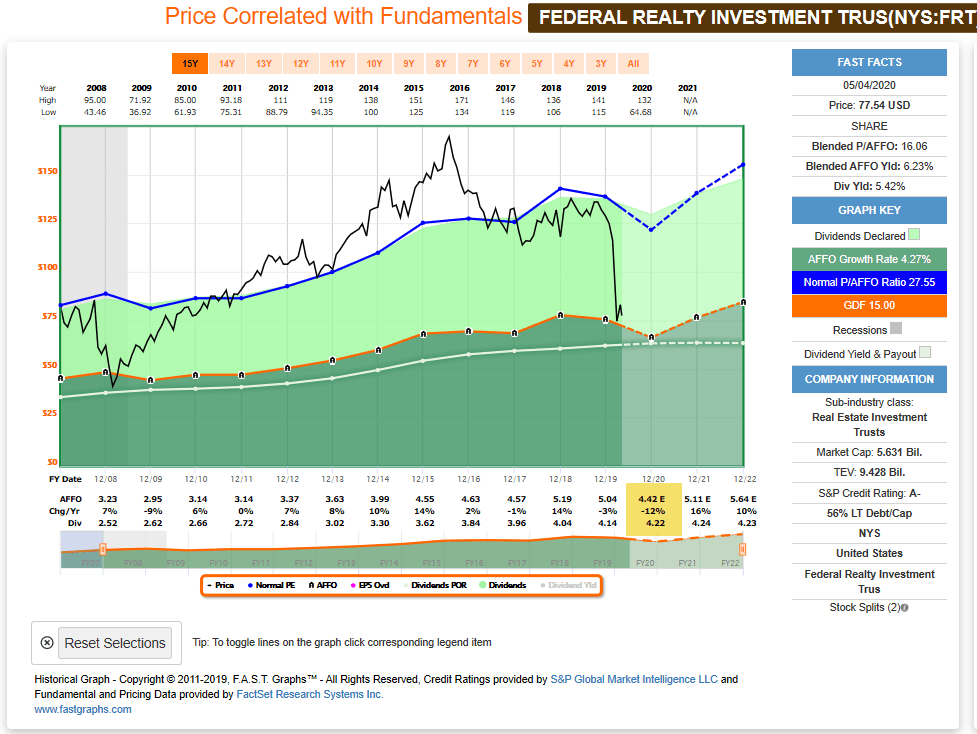
Task: Click the GRAPH KEY panel header
Action: [x=869, y=210]
